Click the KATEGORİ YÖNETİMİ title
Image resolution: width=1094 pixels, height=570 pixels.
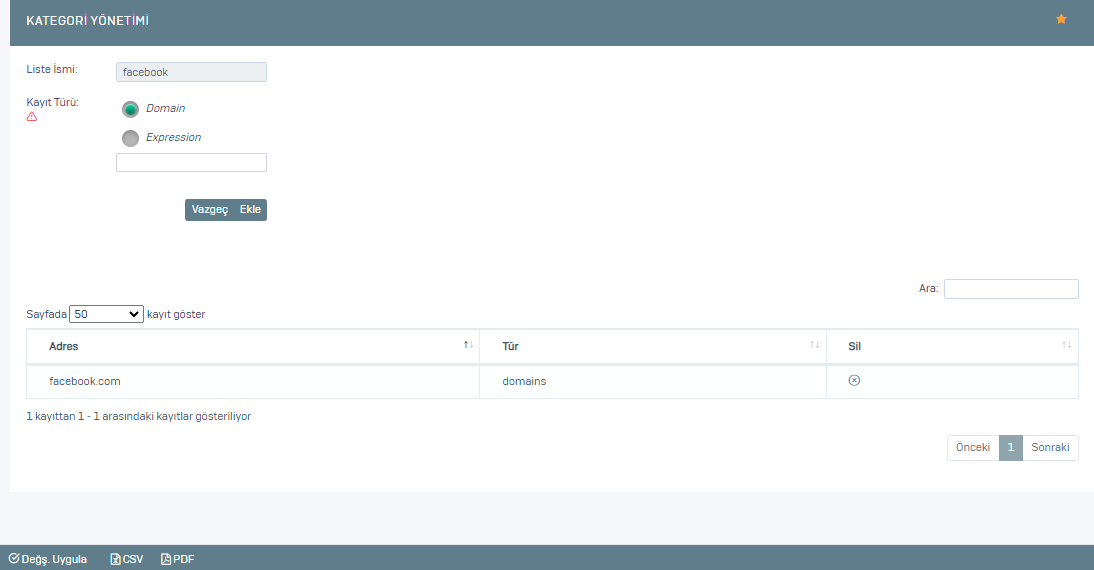coord(87,21)
